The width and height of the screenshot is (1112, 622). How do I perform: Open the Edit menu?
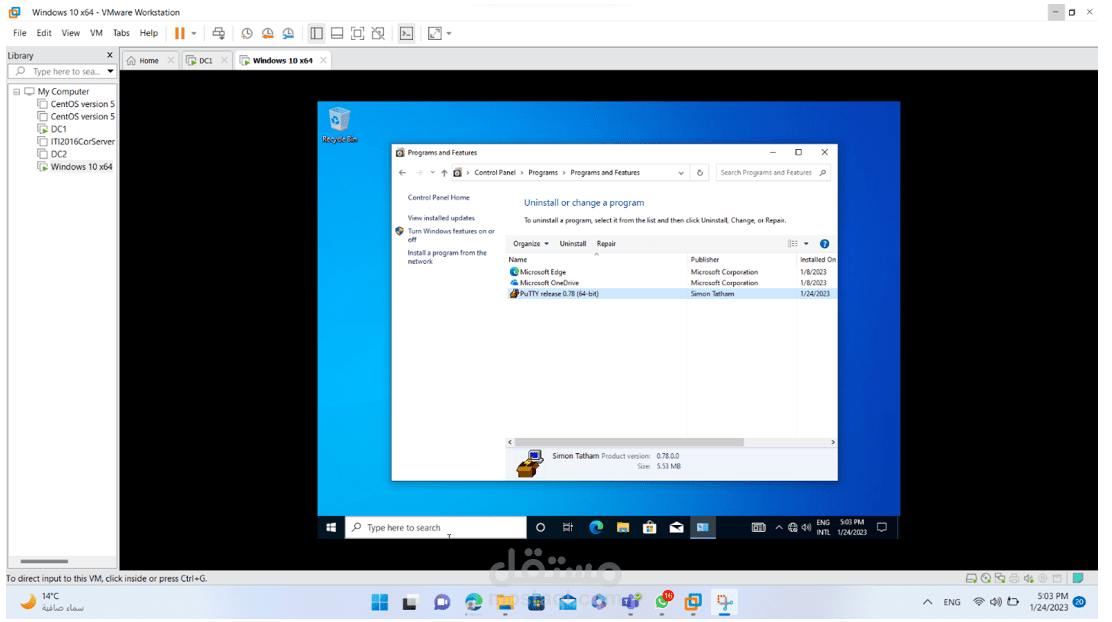44,33
